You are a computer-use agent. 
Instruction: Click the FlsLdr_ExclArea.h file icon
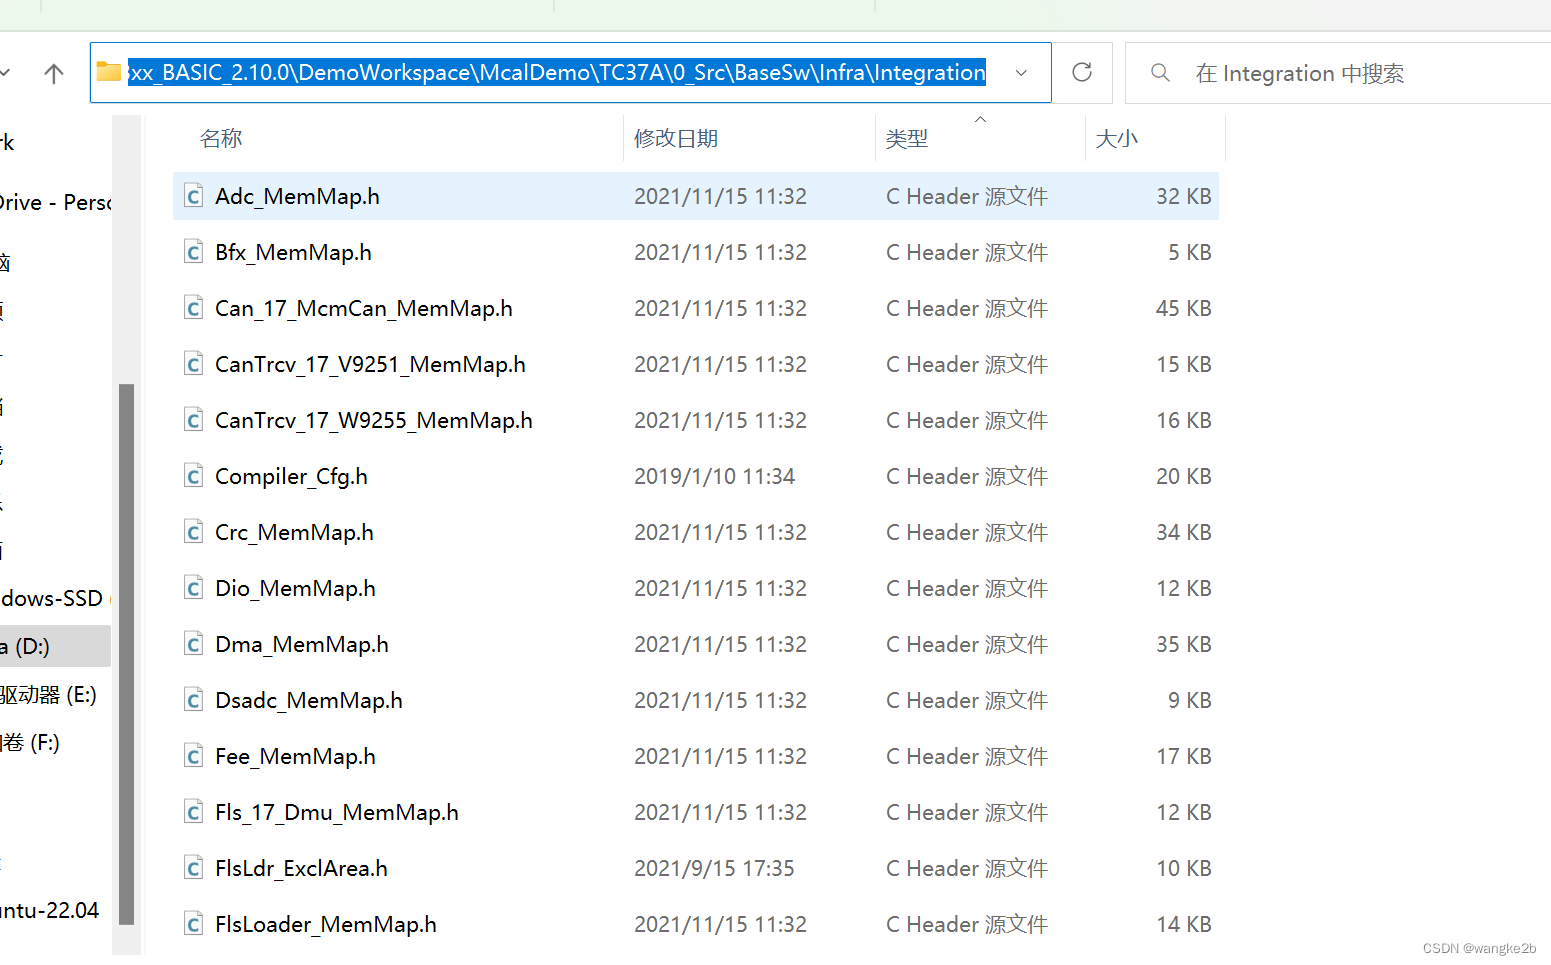(x=194, y=868)
